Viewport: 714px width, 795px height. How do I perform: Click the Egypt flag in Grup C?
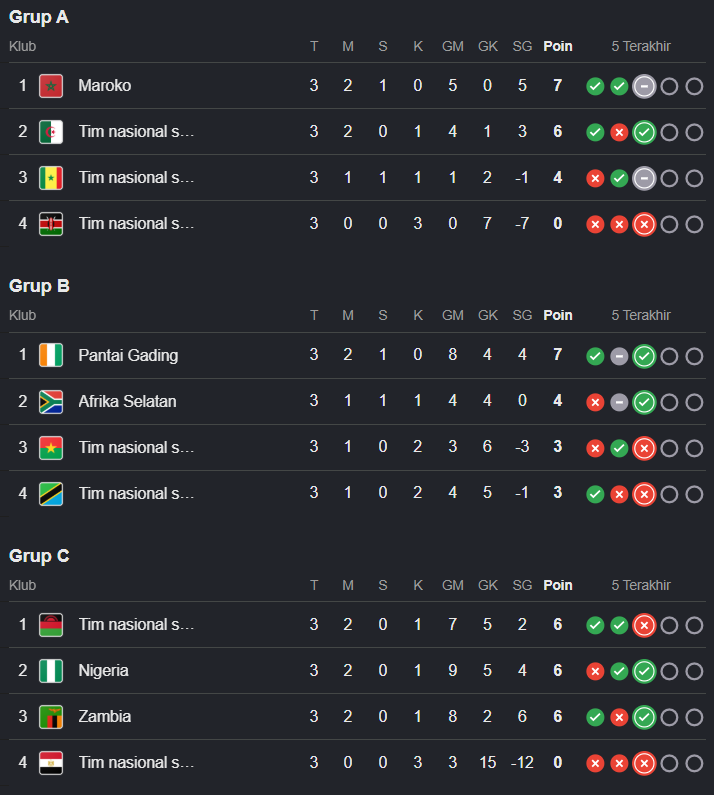pyautogui.click(x=51, y=763)
